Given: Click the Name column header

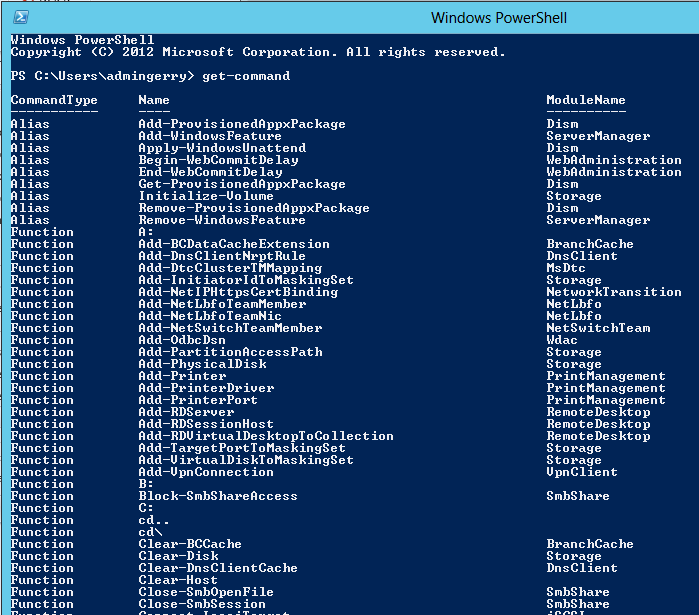Looking at the screenshot, I should [154, 100].
